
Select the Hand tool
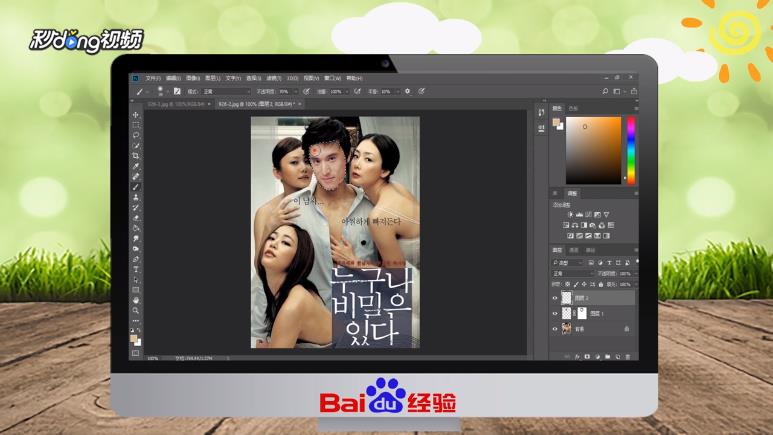136,300
